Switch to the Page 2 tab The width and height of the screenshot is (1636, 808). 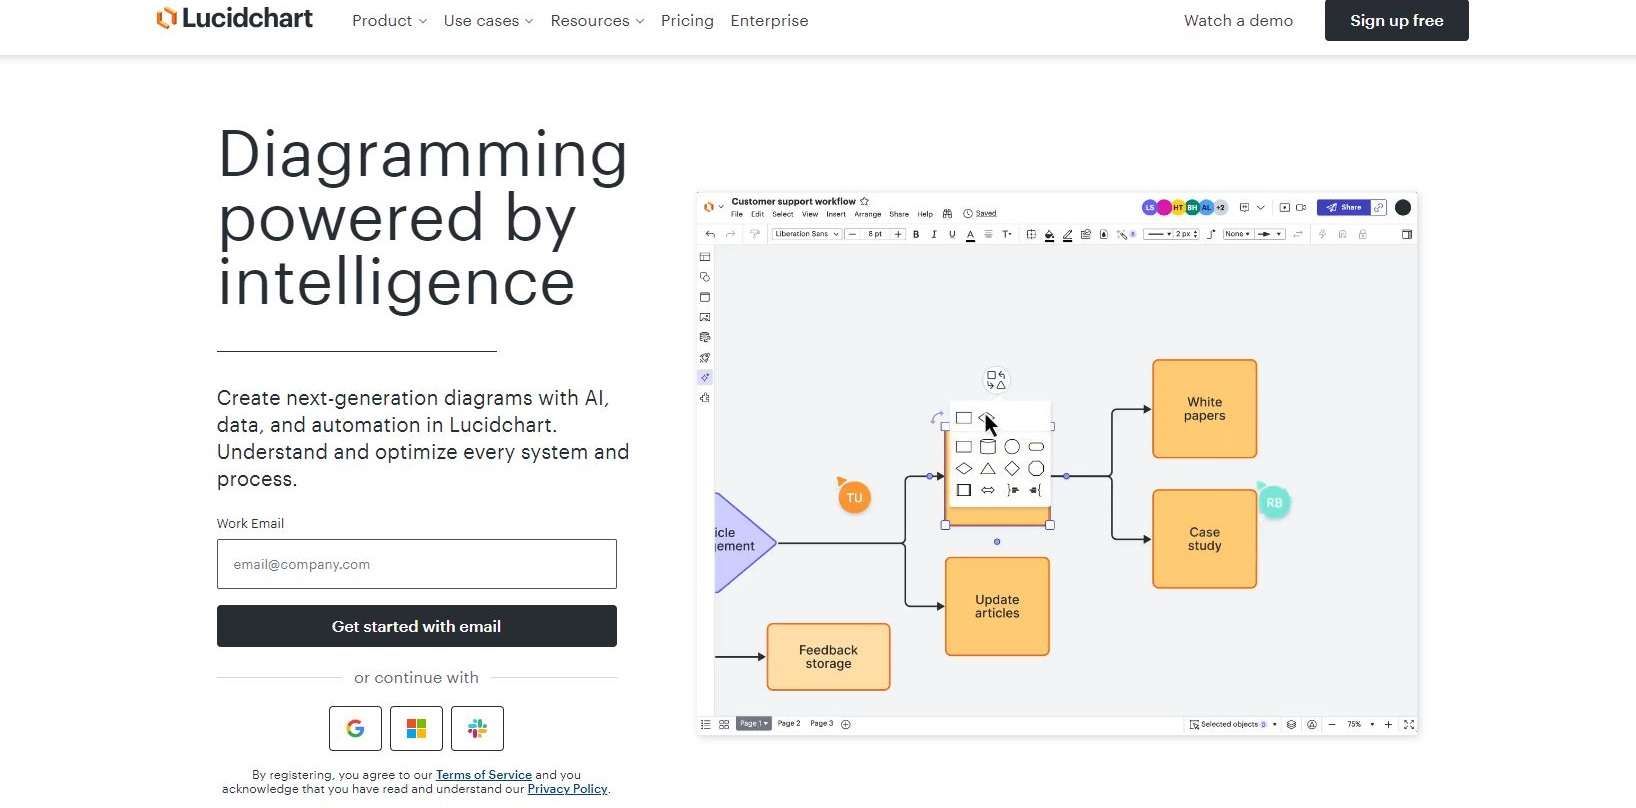tap(789, 723)
